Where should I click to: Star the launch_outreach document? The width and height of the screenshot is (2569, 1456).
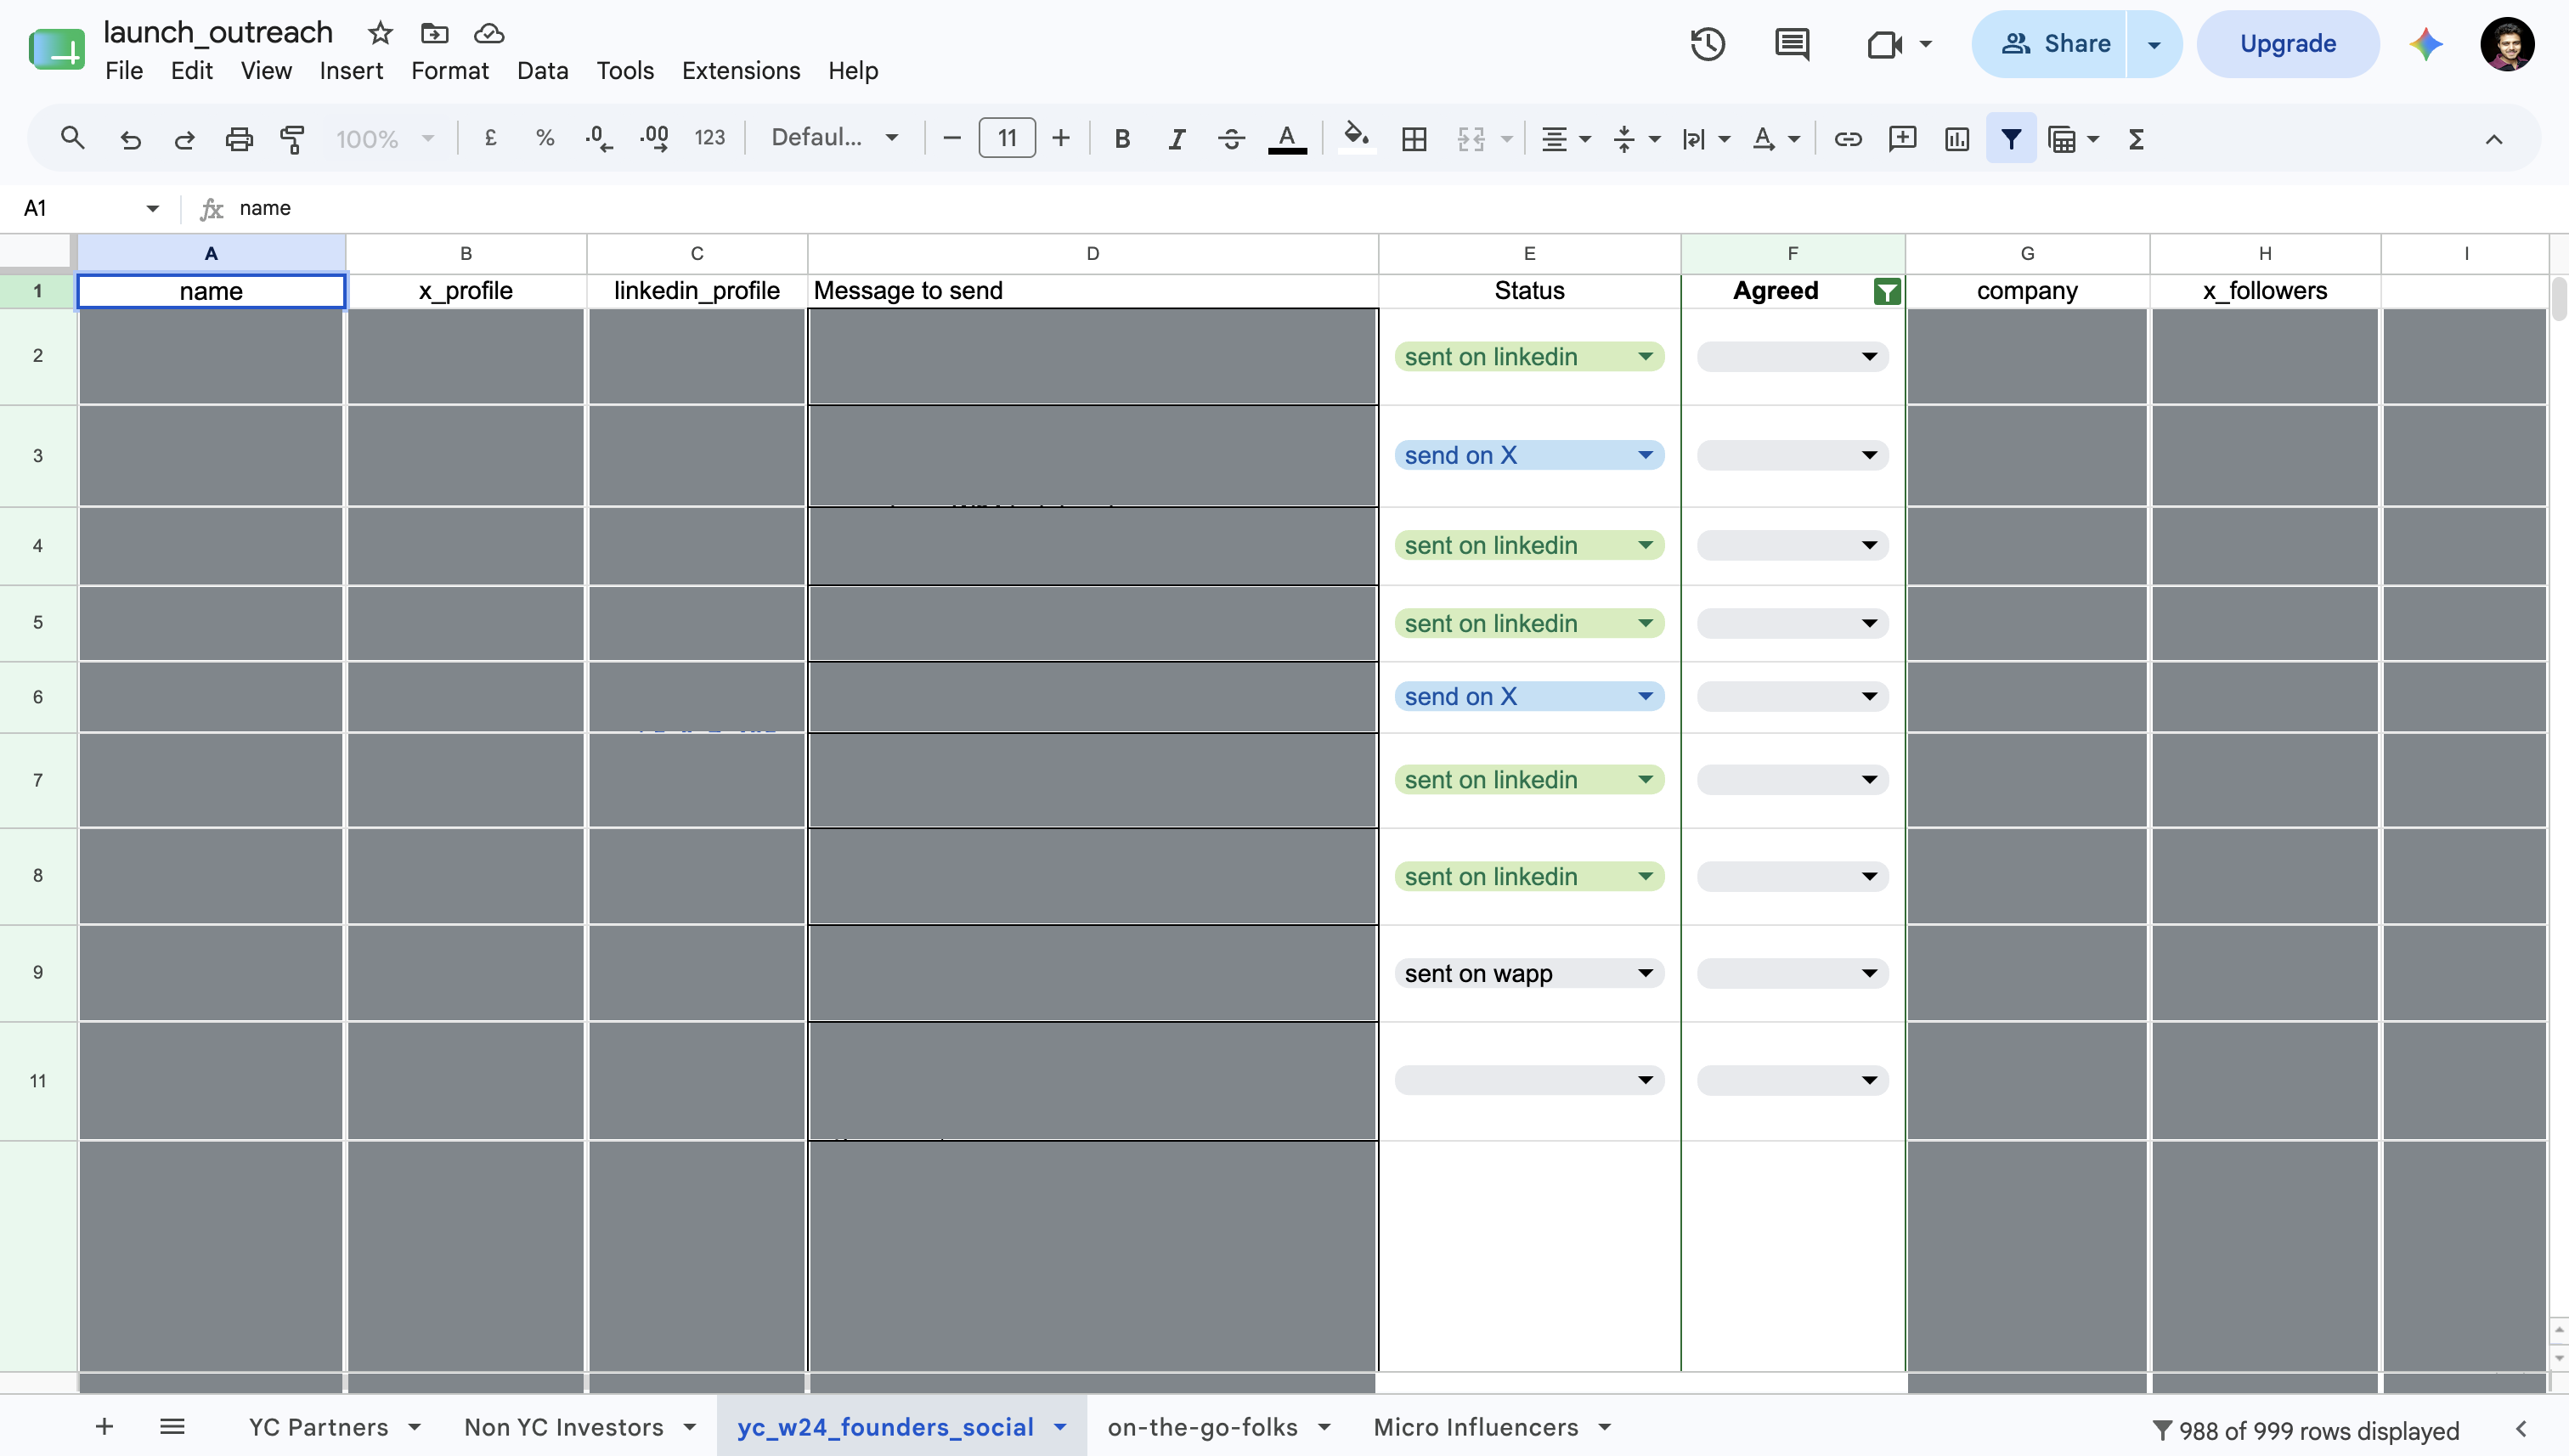(x=380, y=33)
